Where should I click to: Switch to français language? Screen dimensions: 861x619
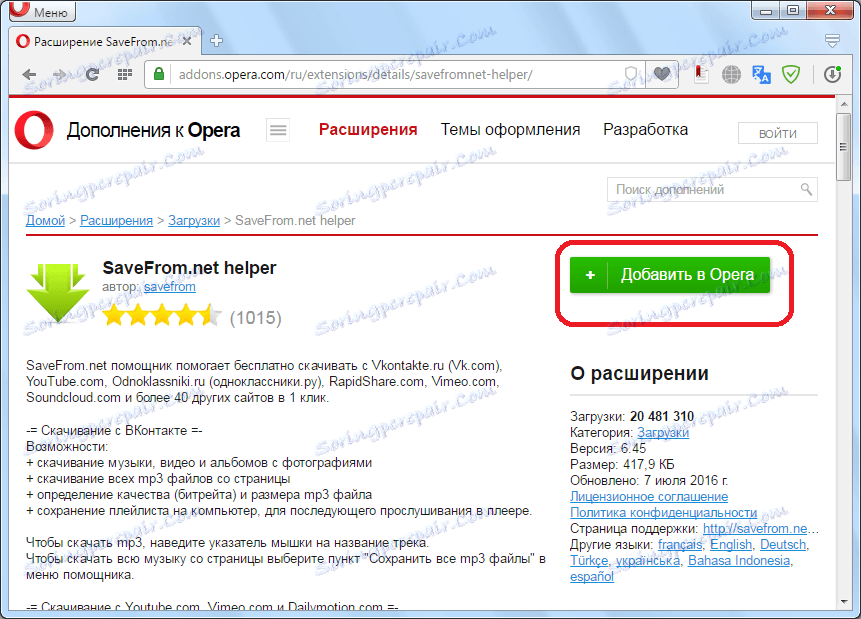pyautogui.click(x=680, y=544)
